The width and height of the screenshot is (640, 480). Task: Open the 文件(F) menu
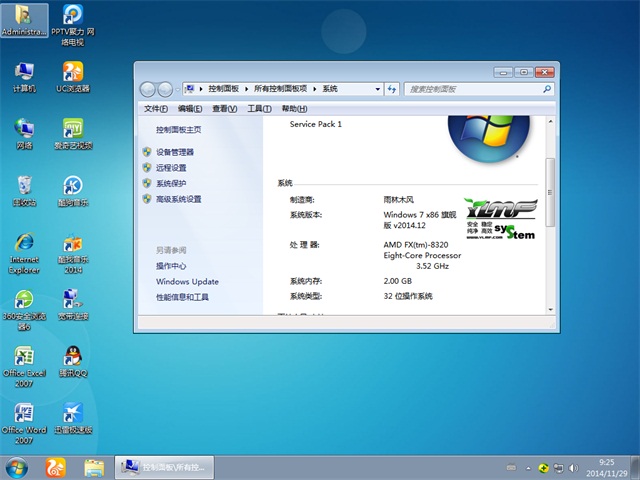coord(156,108)
